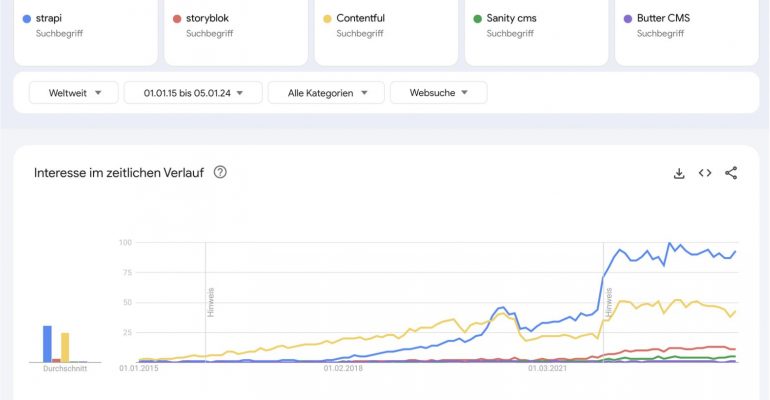This screenshot has height=400, width=770.
Task: Open help icon next to chart title
Action: (x=220, y=172)
